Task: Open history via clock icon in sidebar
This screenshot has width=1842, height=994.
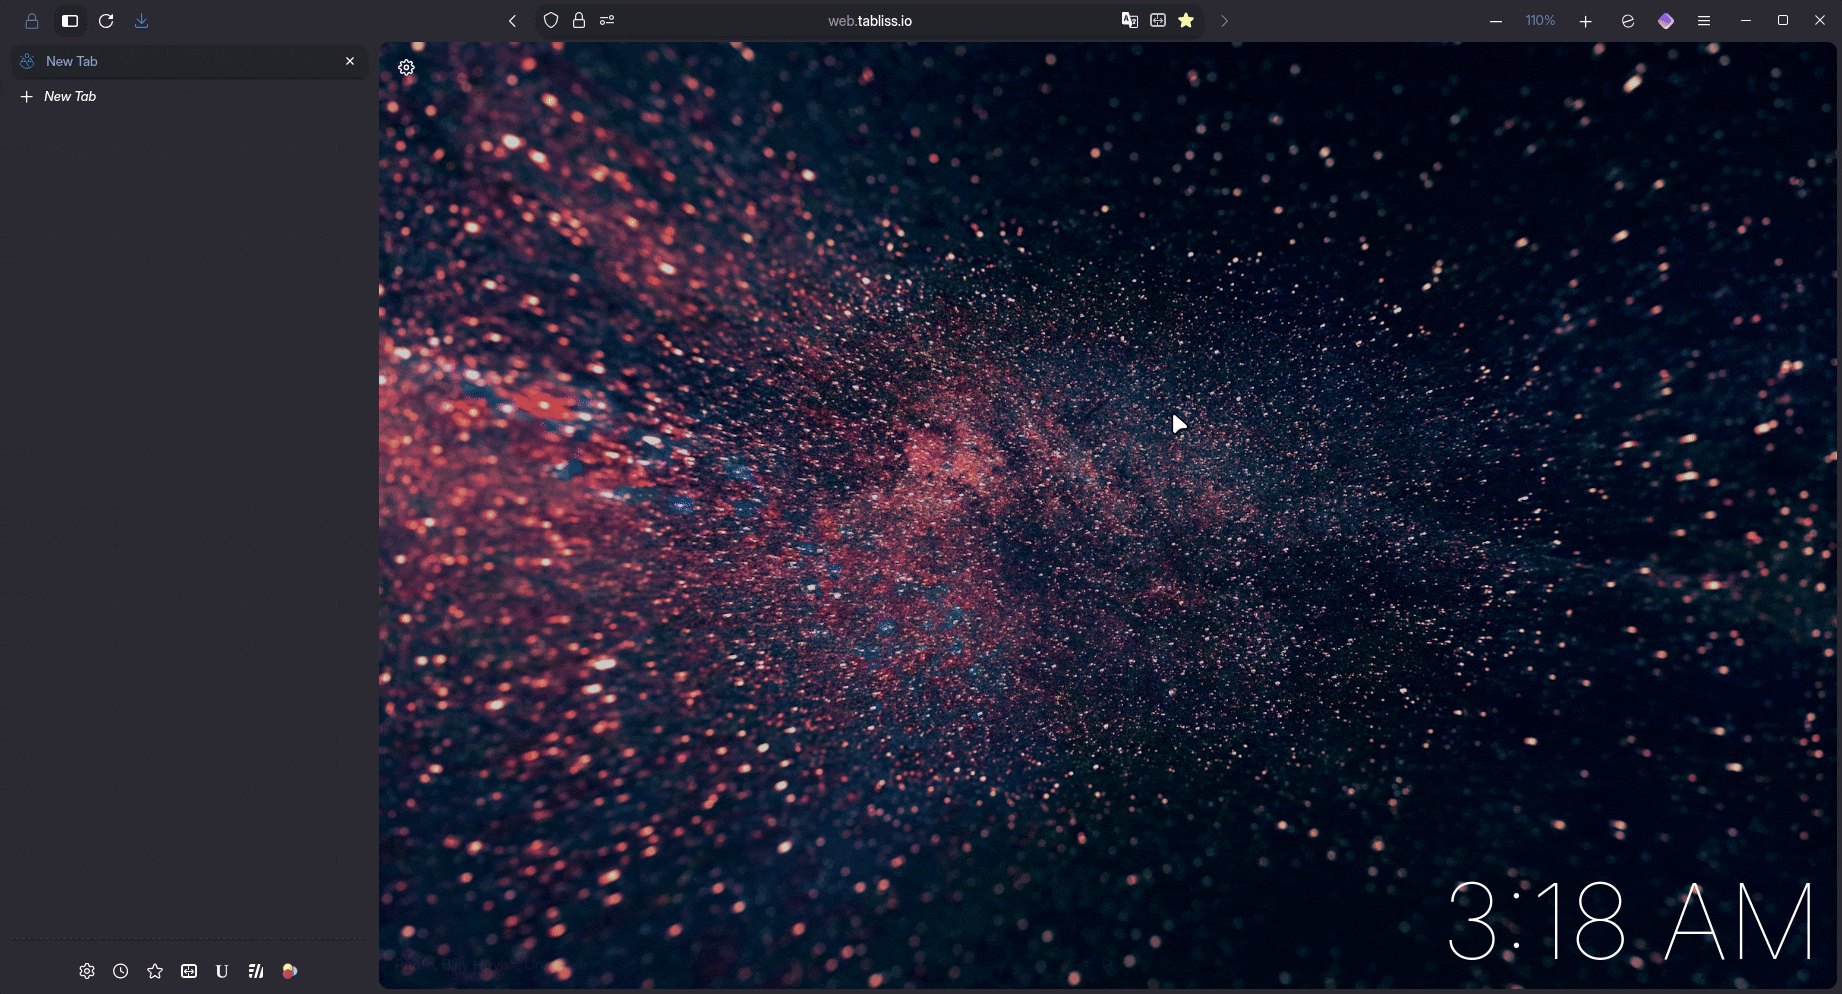Action: click(x=121, y=971)
